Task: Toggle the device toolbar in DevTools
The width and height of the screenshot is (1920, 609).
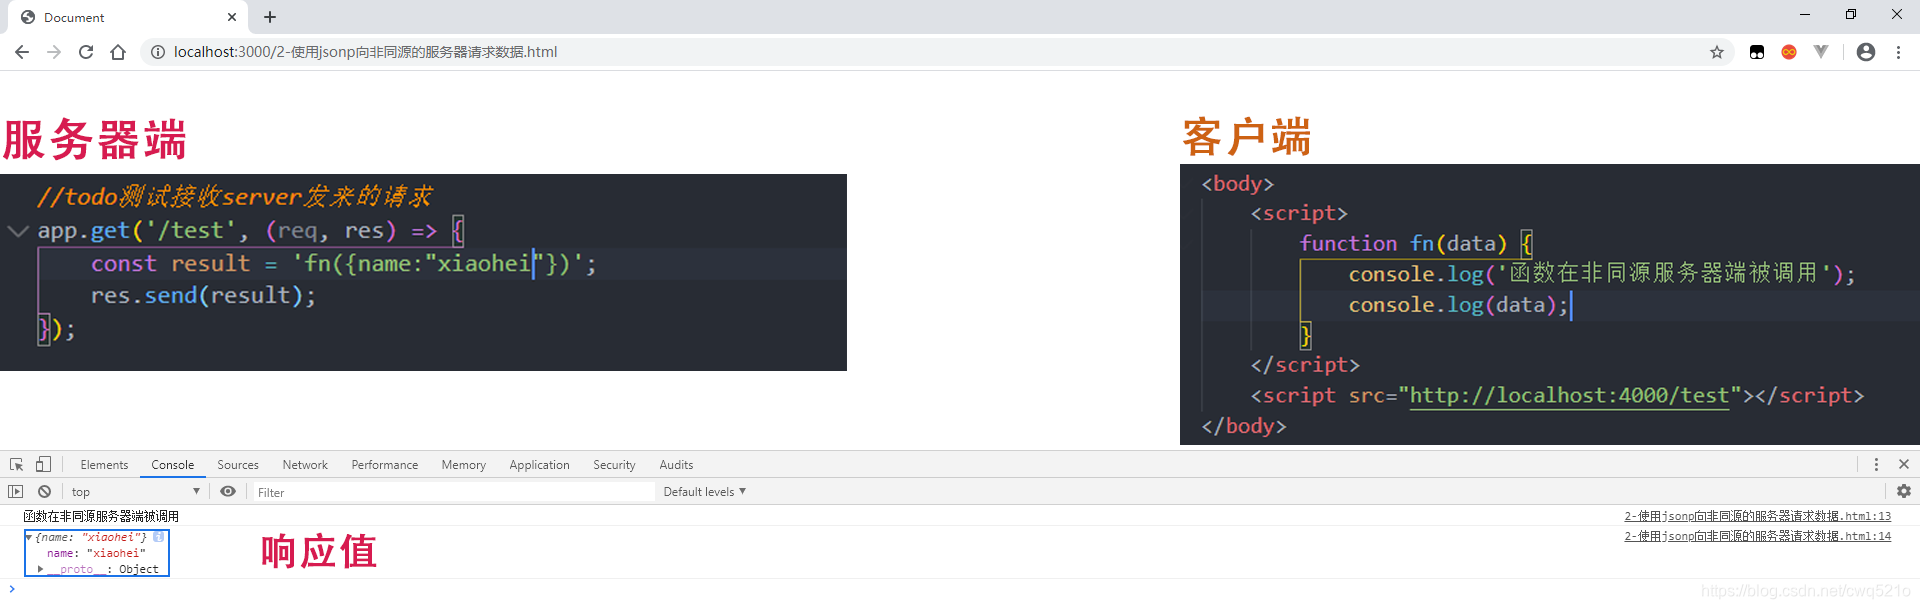Action: (43, 465)
